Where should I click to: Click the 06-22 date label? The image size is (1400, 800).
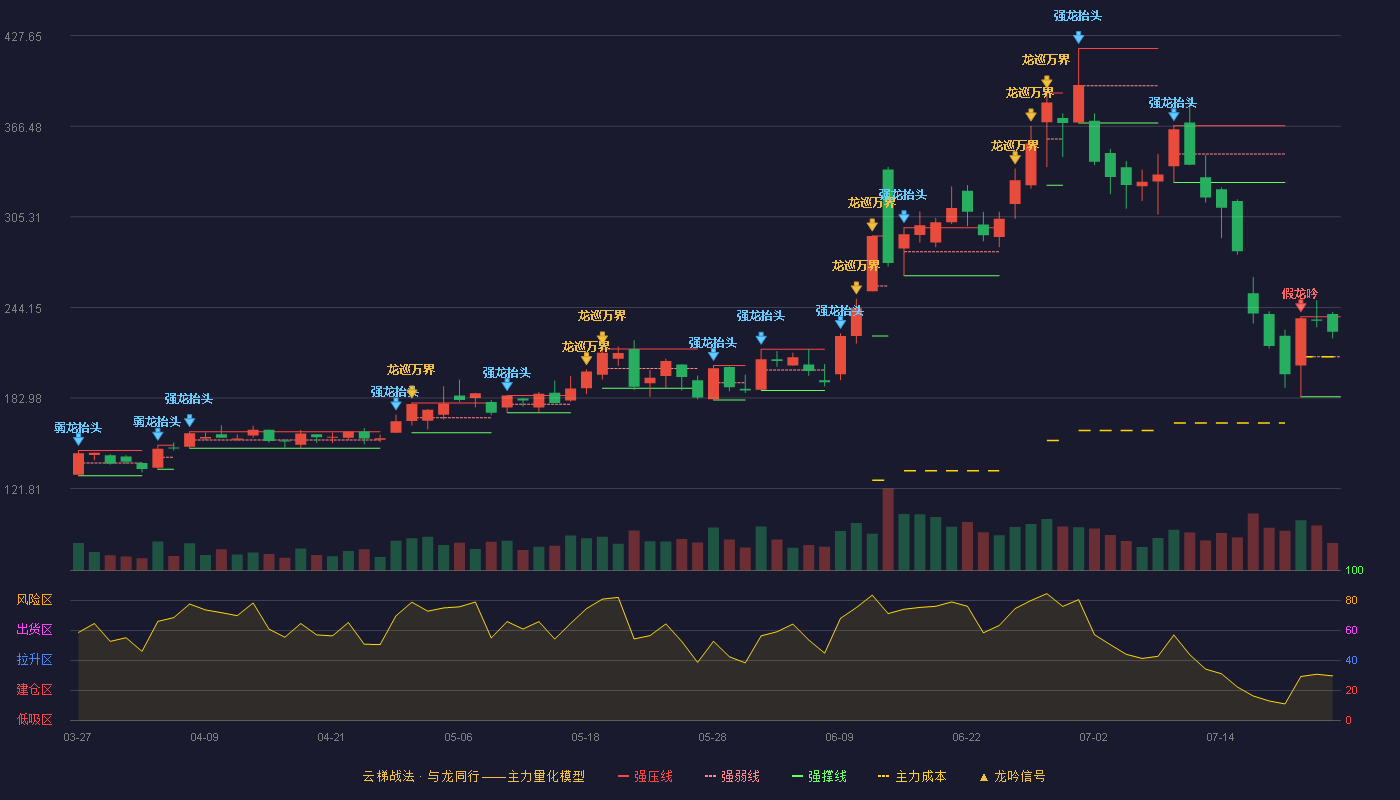(966, 737)
